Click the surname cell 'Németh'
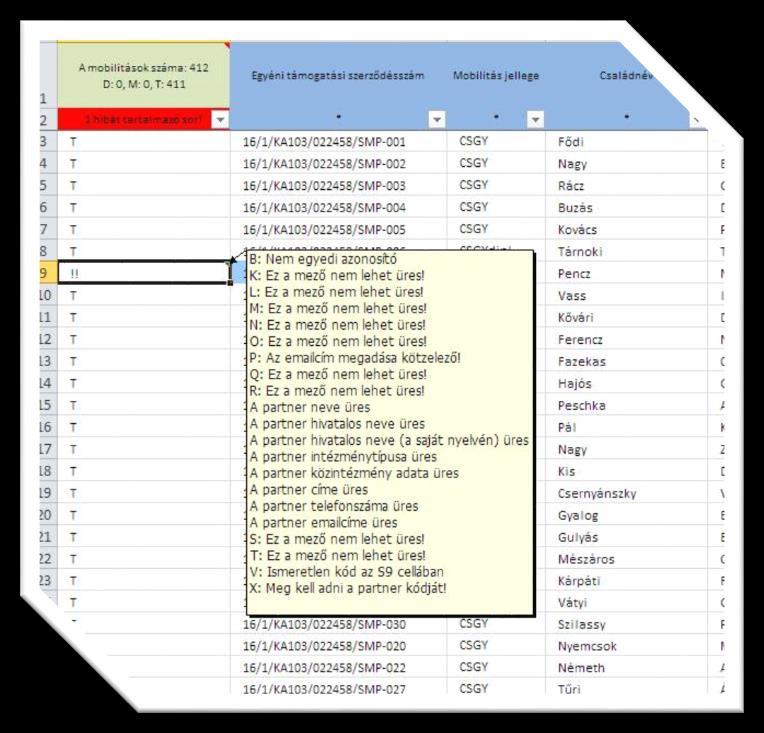 [x=626, y=668]
